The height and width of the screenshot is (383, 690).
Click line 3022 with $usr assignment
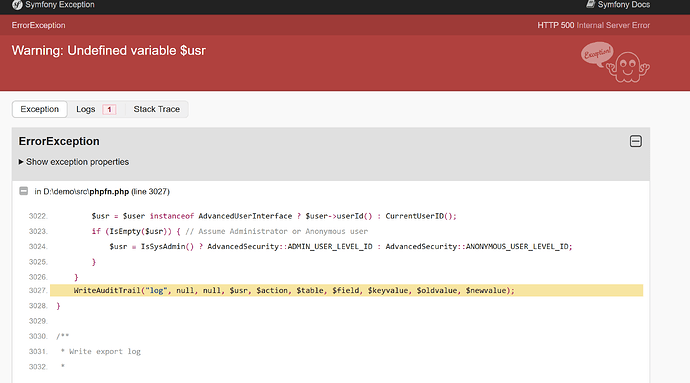pyautogui.click(x=274, y=216)
